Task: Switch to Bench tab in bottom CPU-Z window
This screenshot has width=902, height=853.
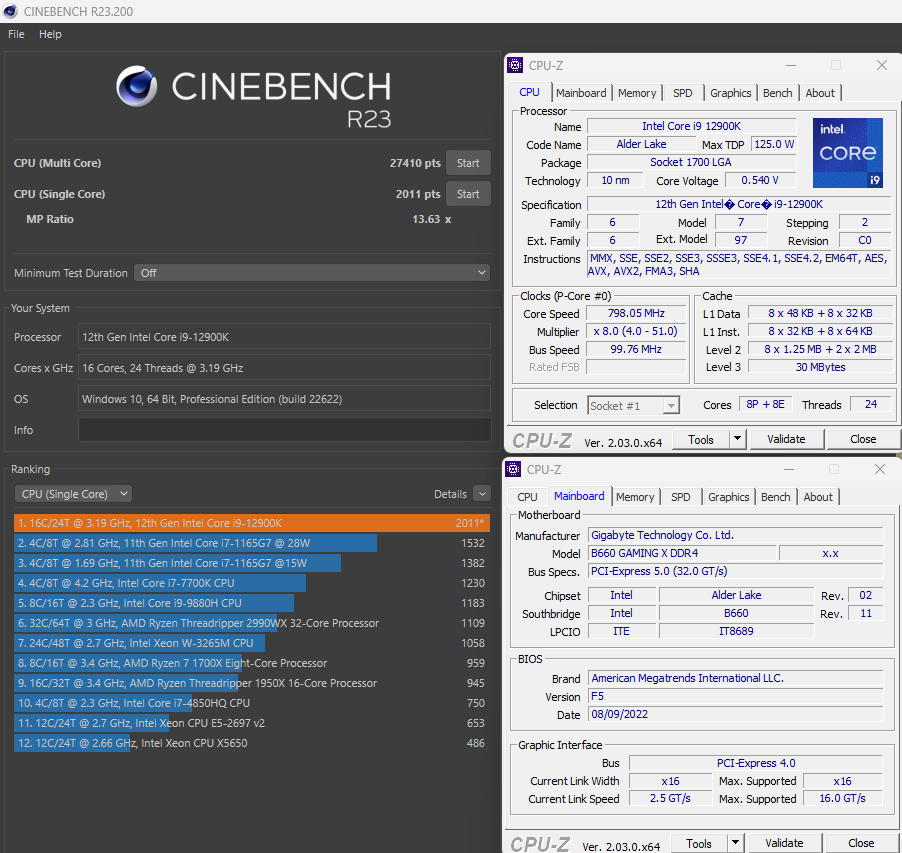Action: [775, 496]
